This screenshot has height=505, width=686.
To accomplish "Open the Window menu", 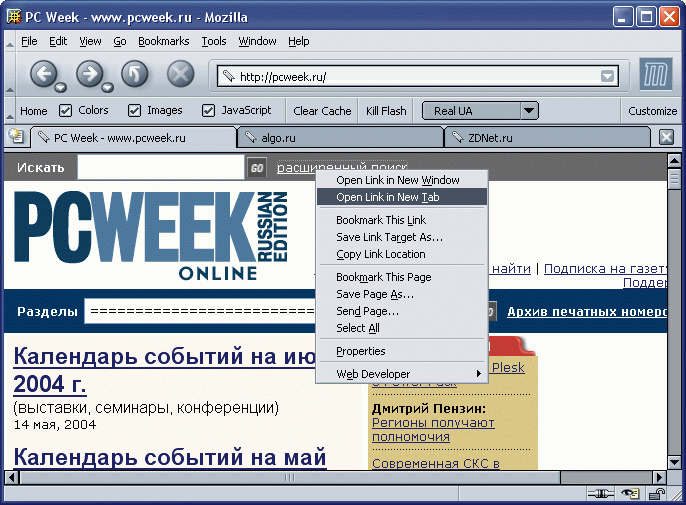I will point(257,41).
